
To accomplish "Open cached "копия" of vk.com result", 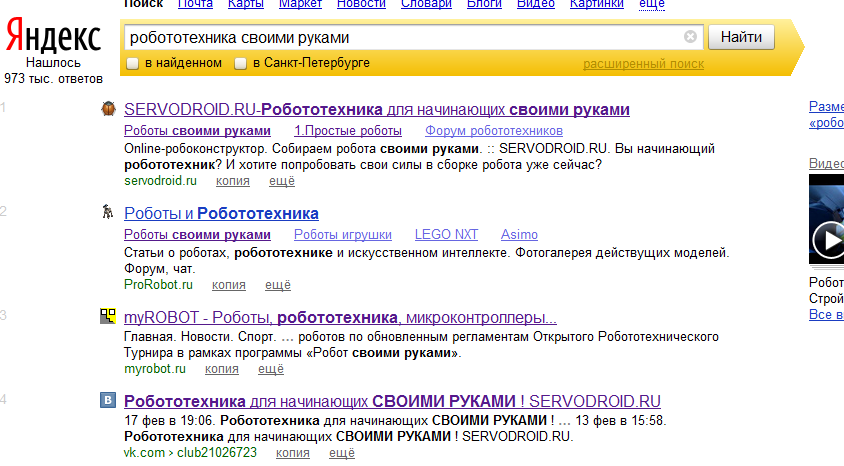I will point(293,453).
